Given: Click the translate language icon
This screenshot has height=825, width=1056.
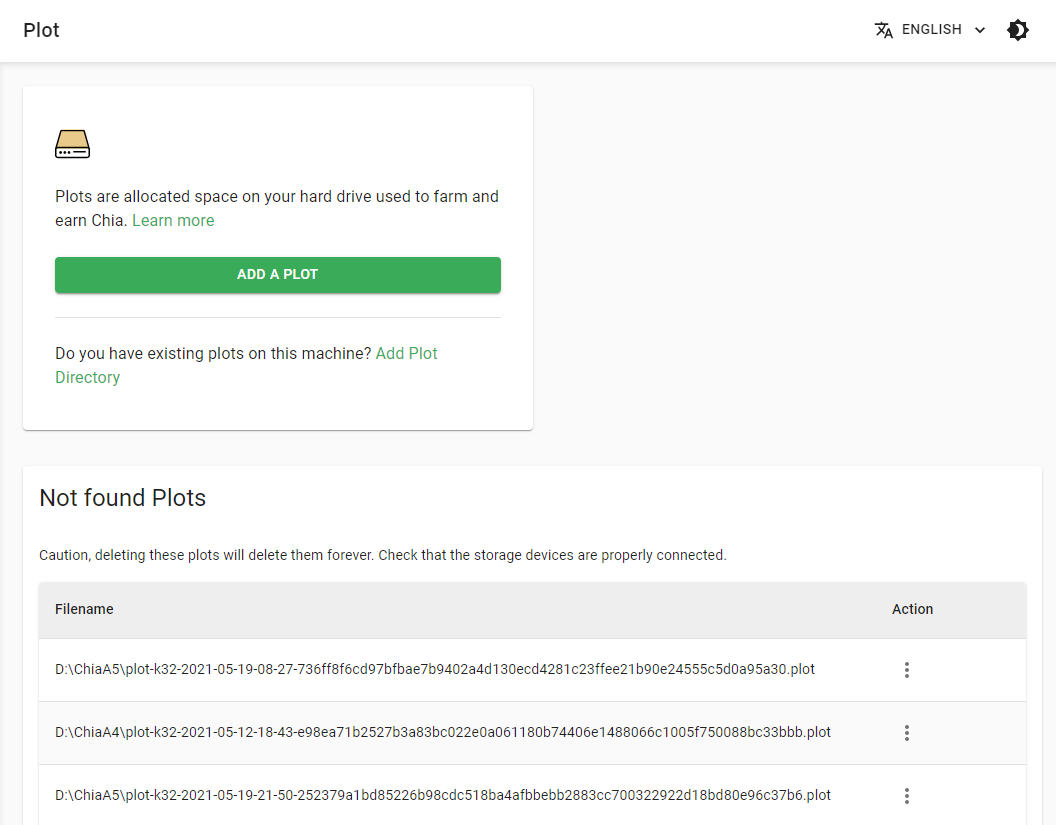Looking at the screenshot, I should 884,30.
